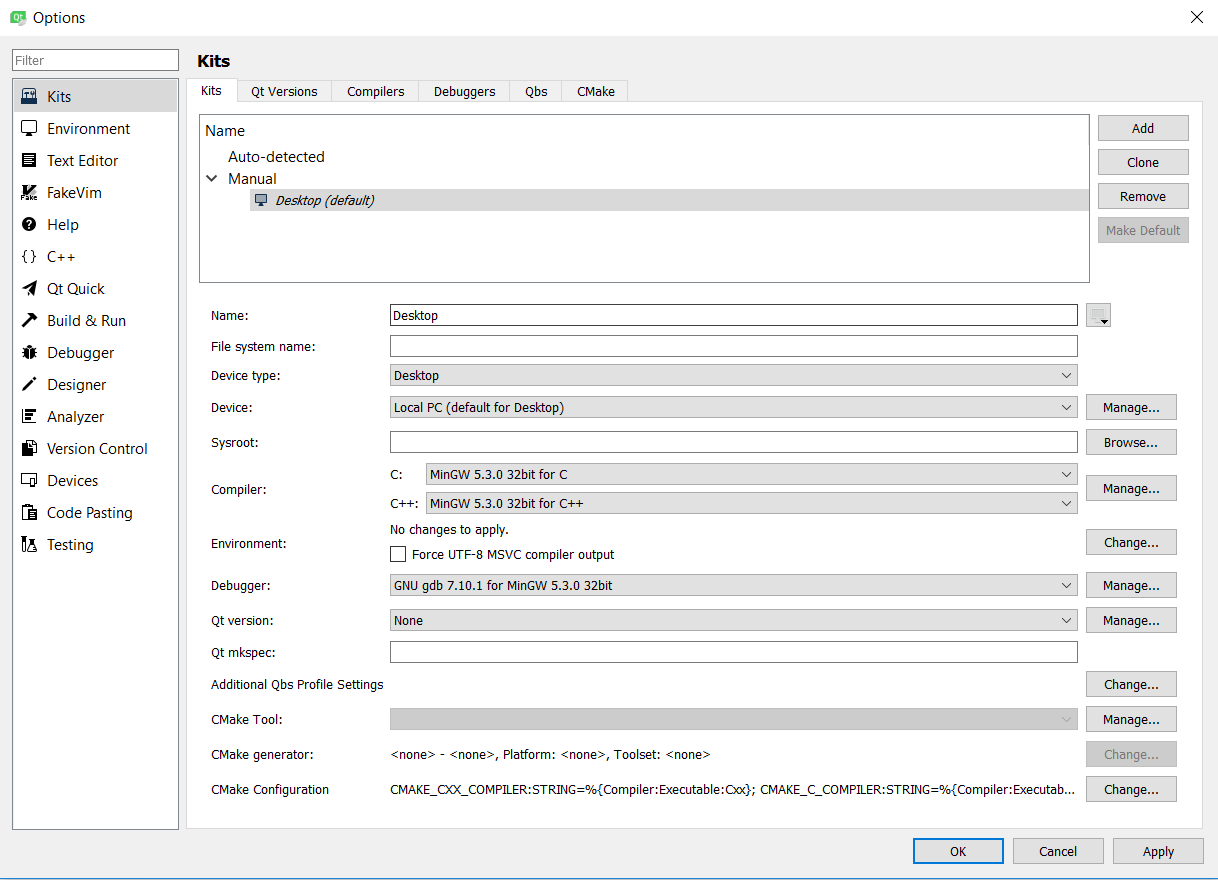Switch to the Debuggers tab

click(x=465, y=91)
